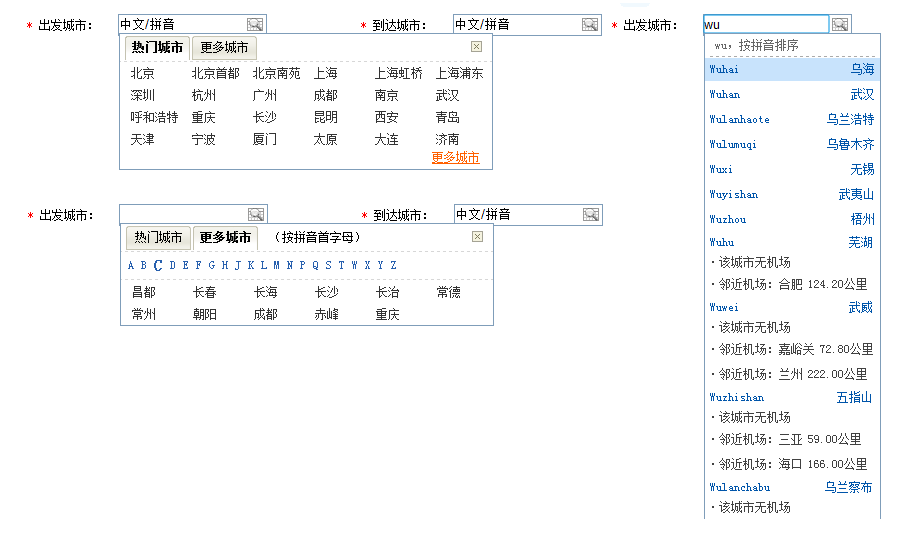This screenshot has height=558, width=905.
Task: Select 广州 city
Action: pyautogui.click(x=265, y=95)
